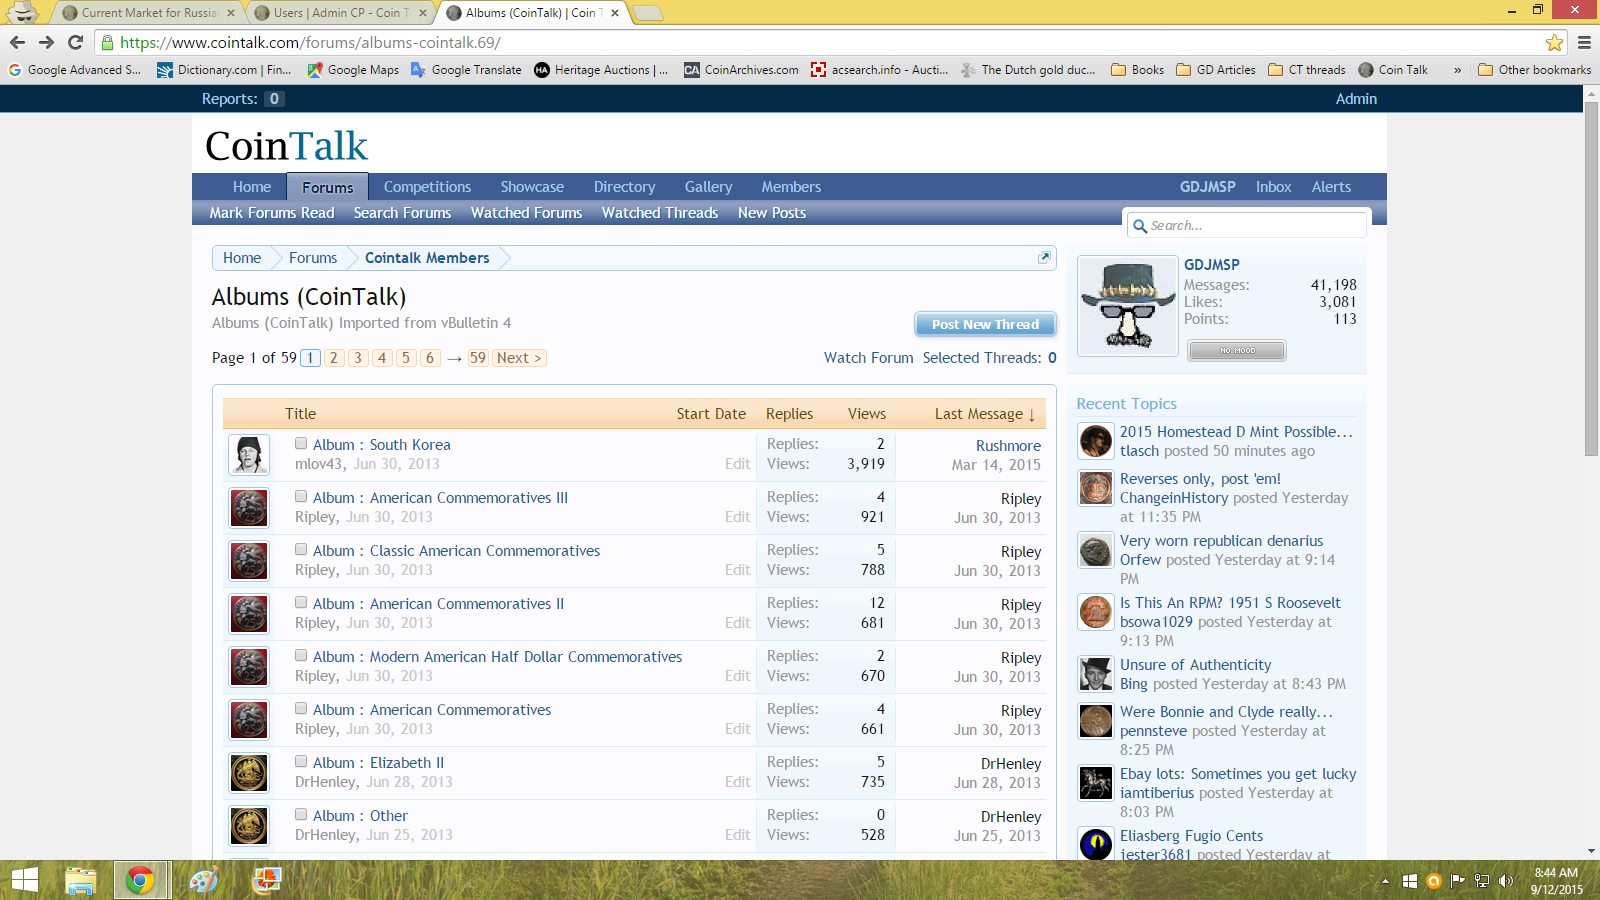
Task: Show hidden system tray icons arrow
Action: pyautogui.click(x=1385, y=881)
